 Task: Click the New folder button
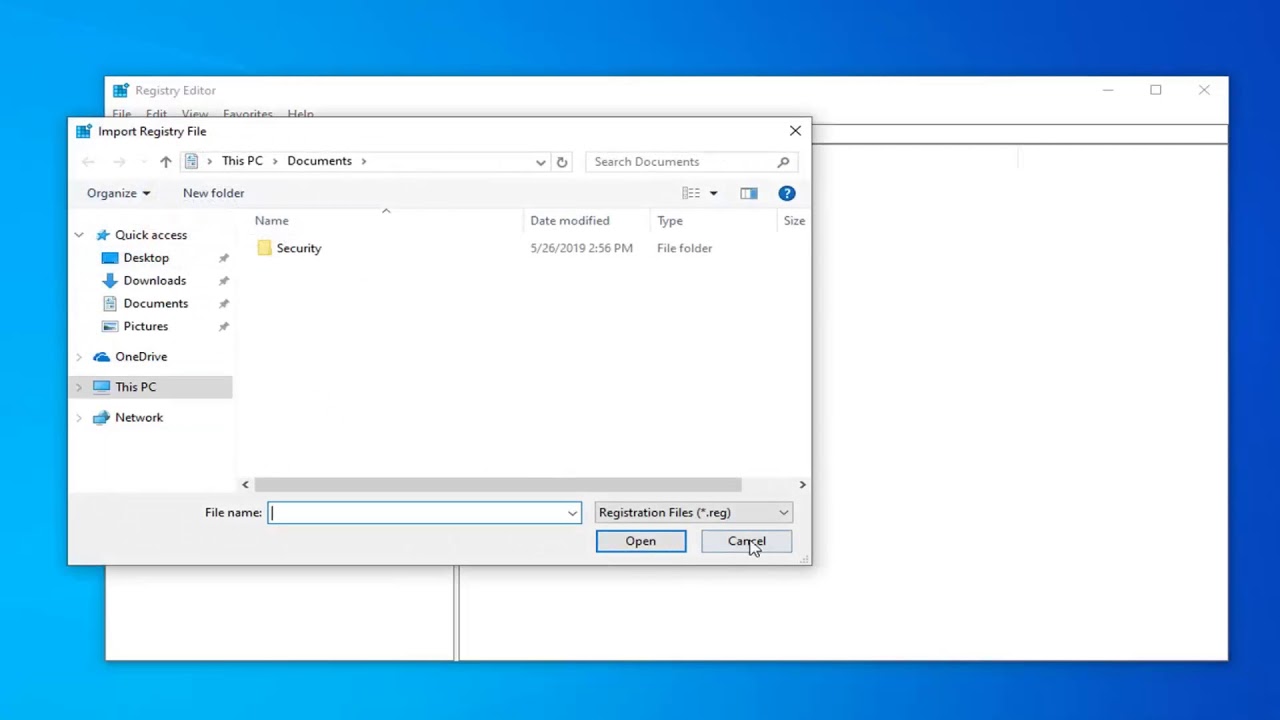tap(213, 193)
